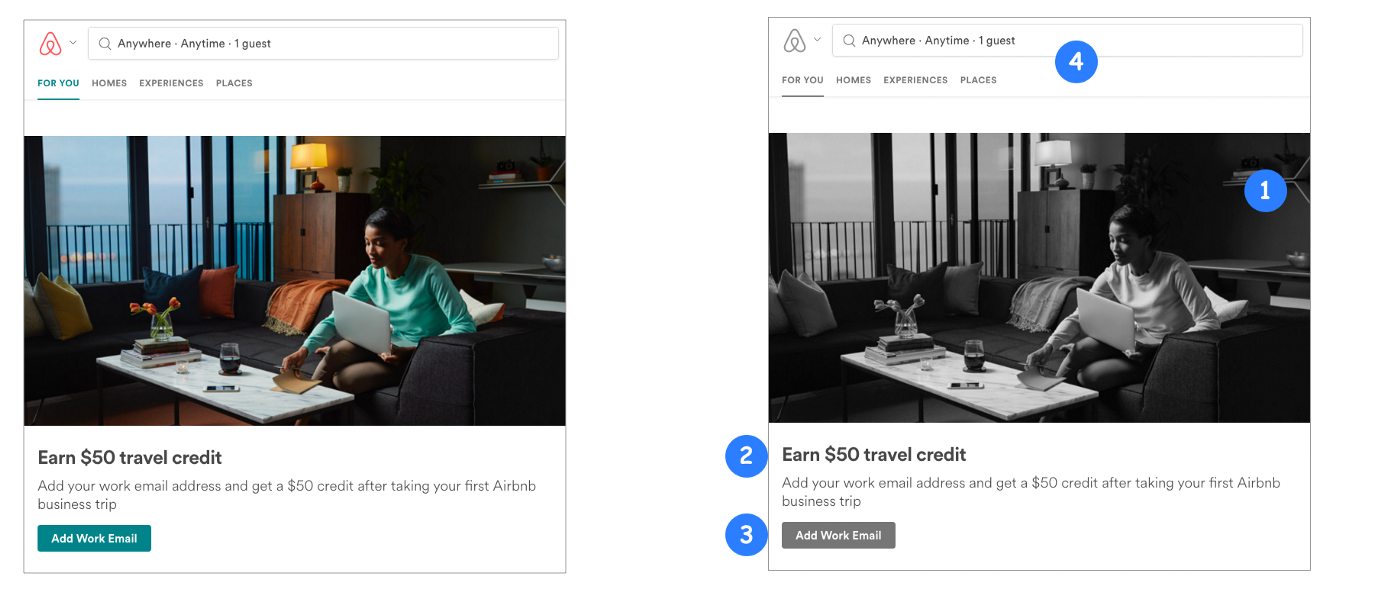Click the search field in the grayscale mockup
Screen dimensions: 1400x595
[x=1067, y=41]
